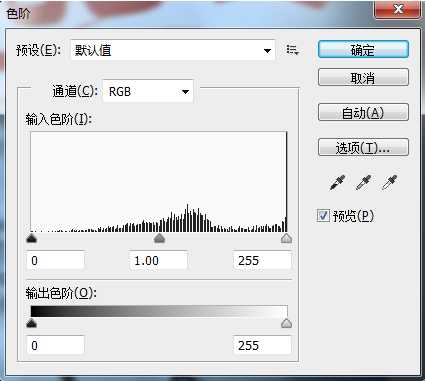425x381 pixels.
Task: Grab the input midtone gamma slider
Action: click(x=159, y=238)
